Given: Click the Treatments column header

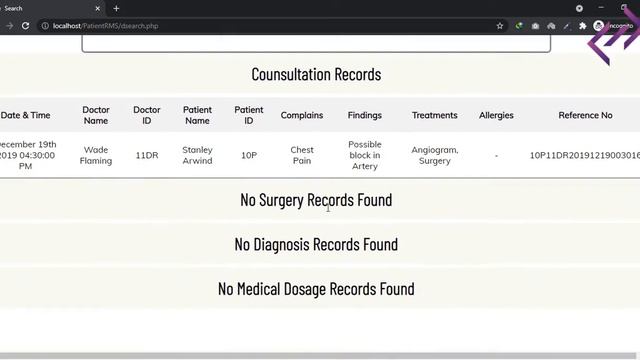Looking at the screenshot, I should click(x=434, y=115).
